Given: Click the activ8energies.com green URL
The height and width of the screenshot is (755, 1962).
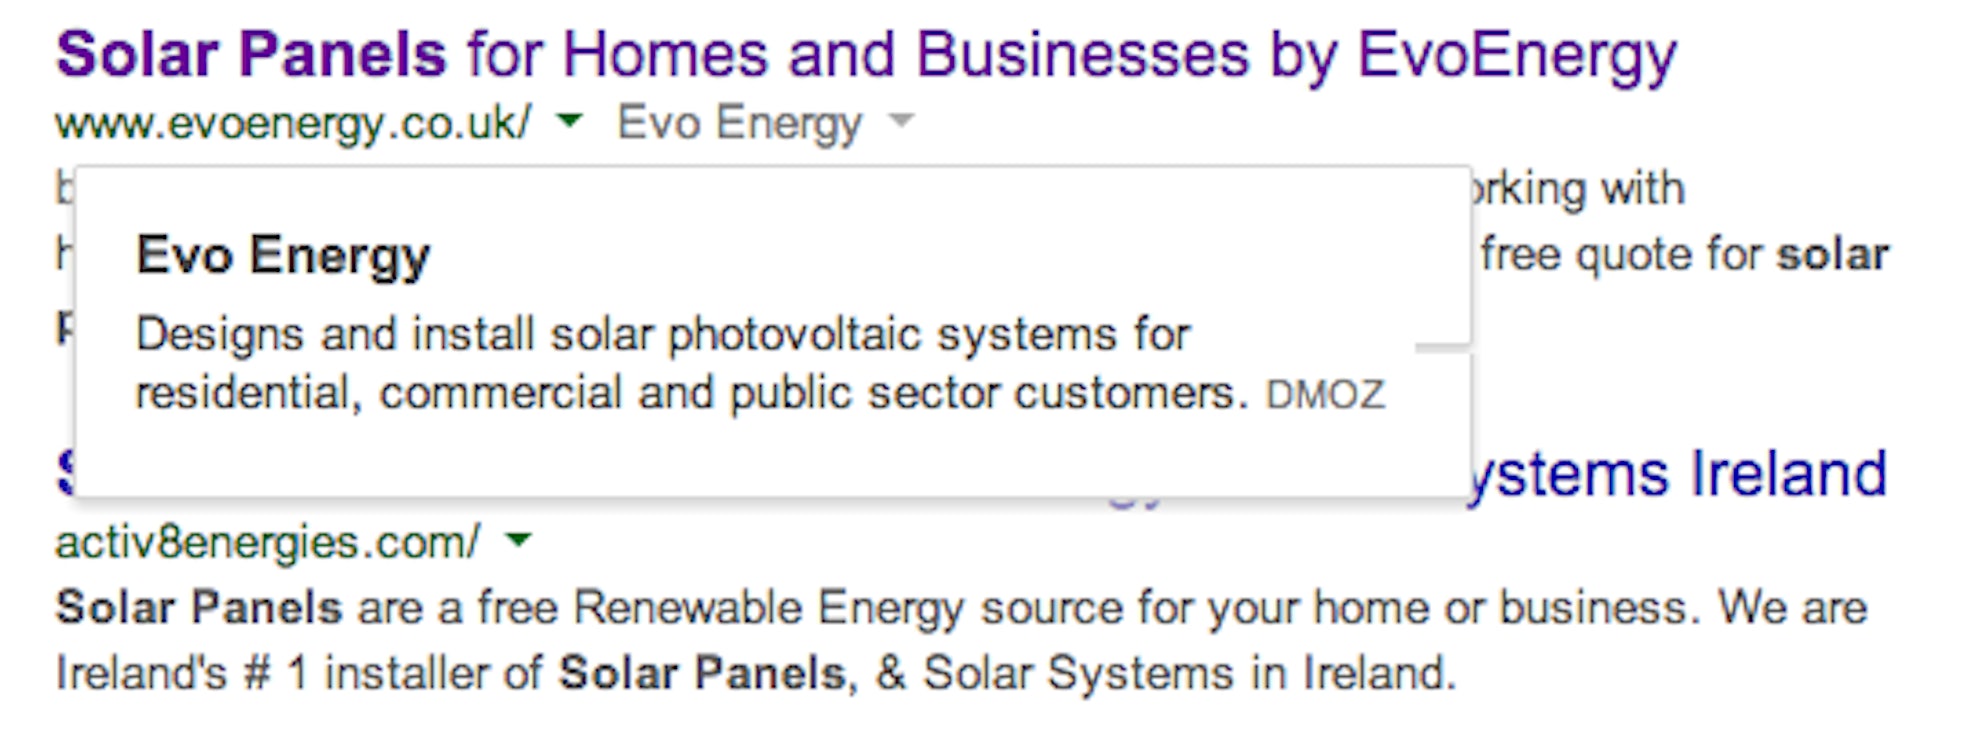Looking at the screenshot, I should point(267,543).
